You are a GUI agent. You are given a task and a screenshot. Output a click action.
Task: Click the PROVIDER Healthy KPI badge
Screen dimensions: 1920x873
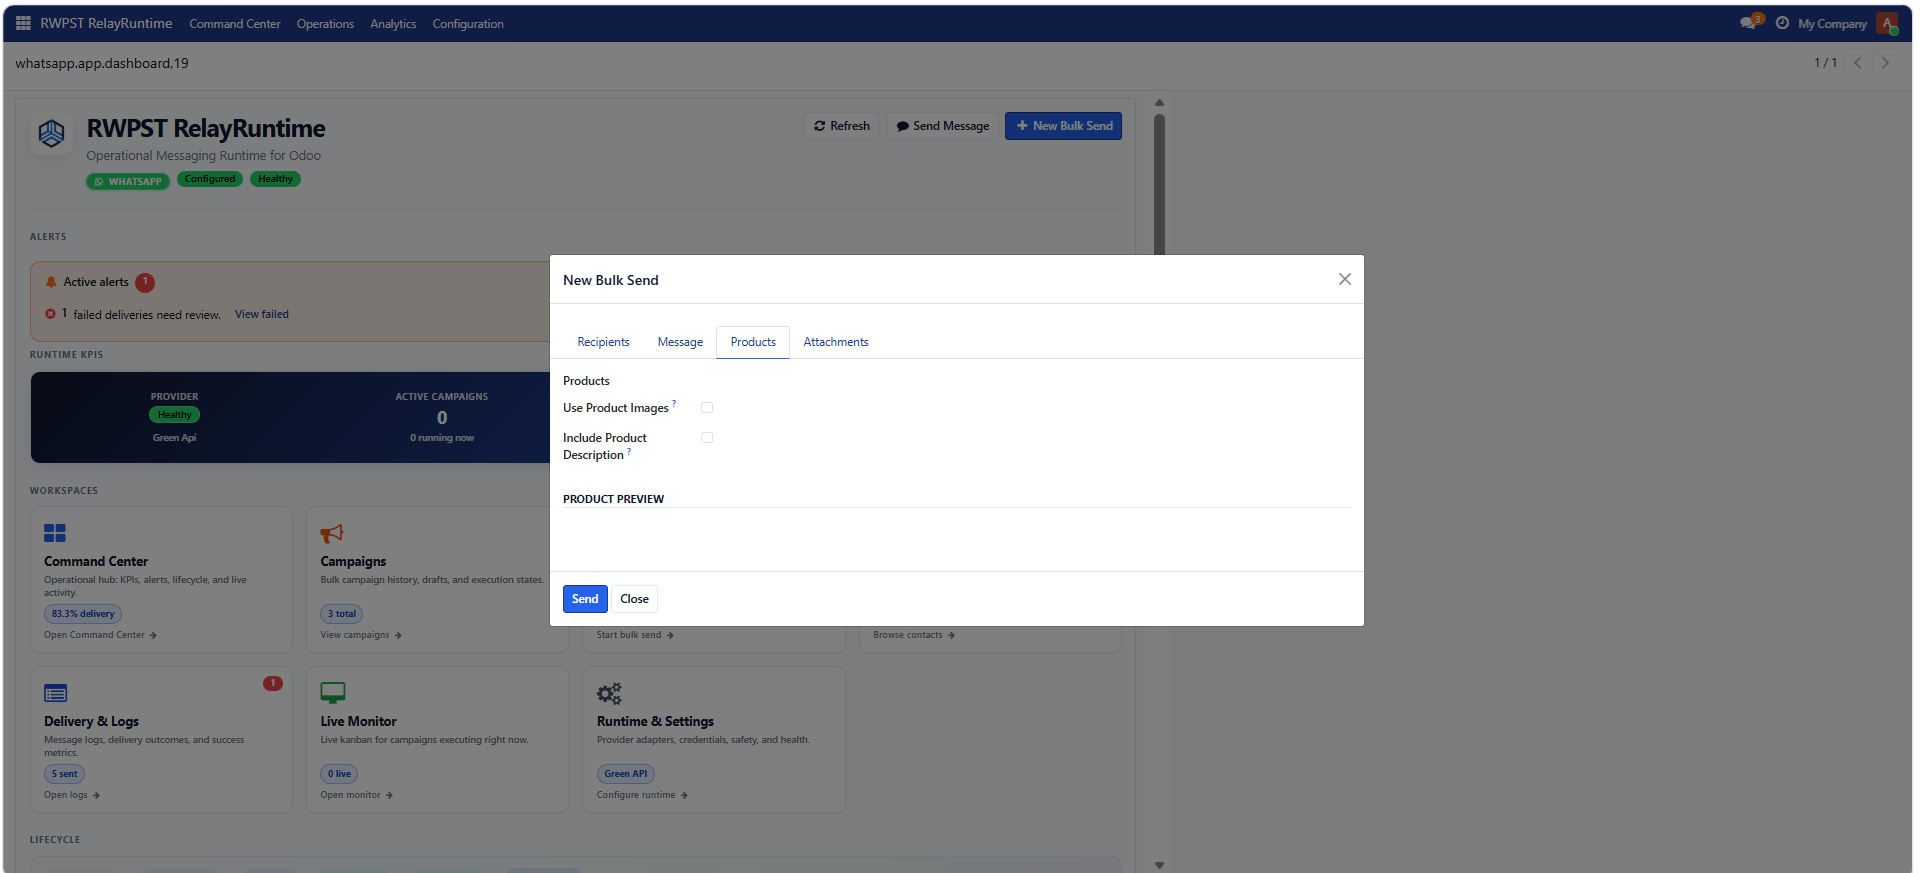(x=174, y=415)
